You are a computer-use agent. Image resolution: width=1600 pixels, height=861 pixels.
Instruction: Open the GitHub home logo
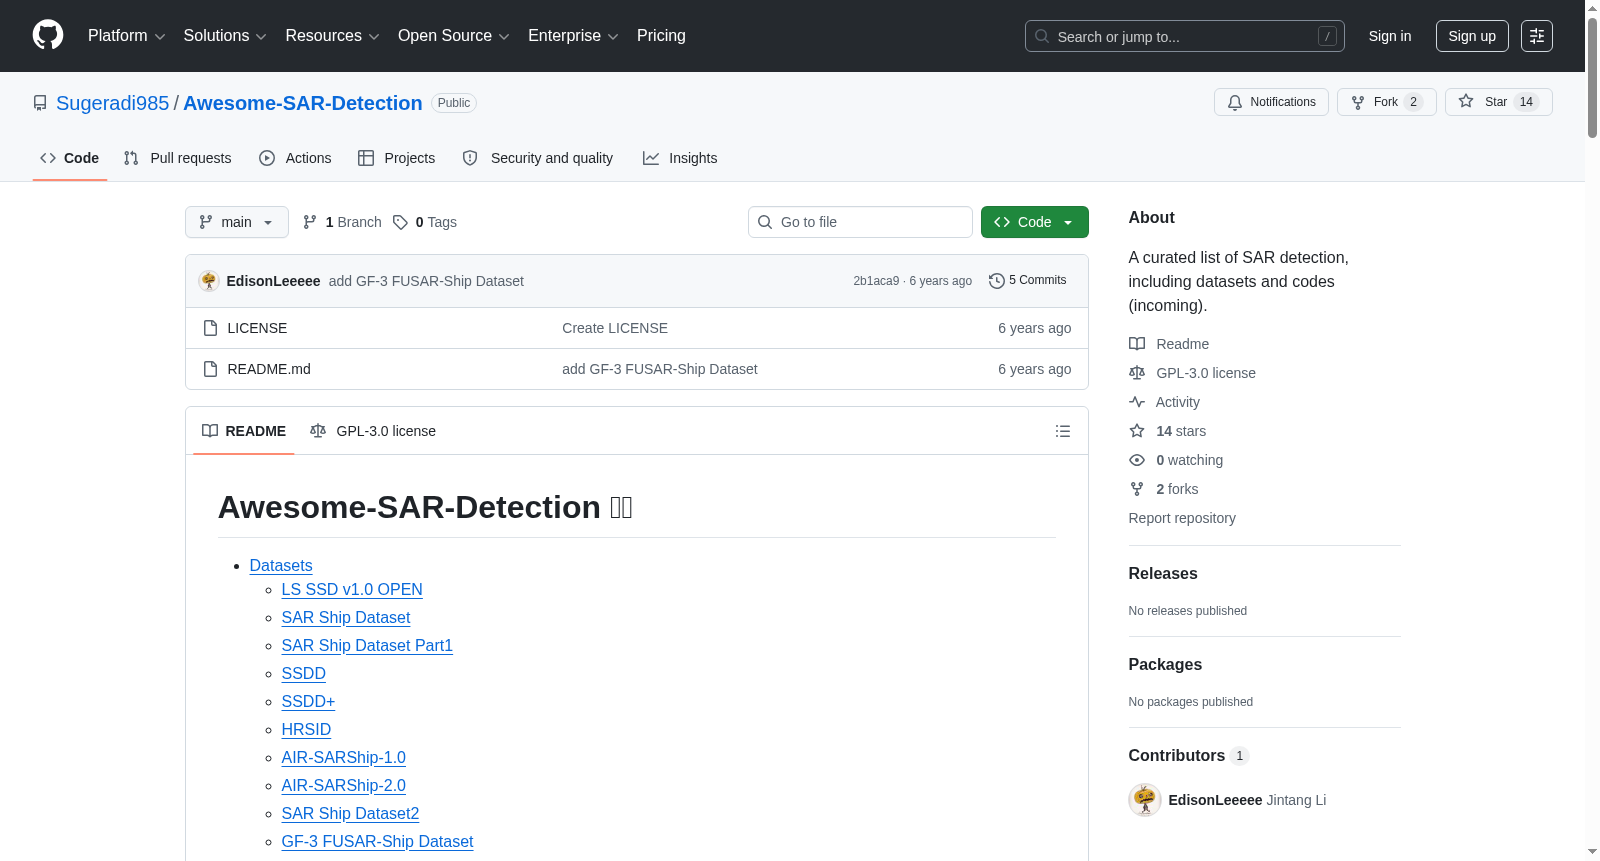(48, 35)
